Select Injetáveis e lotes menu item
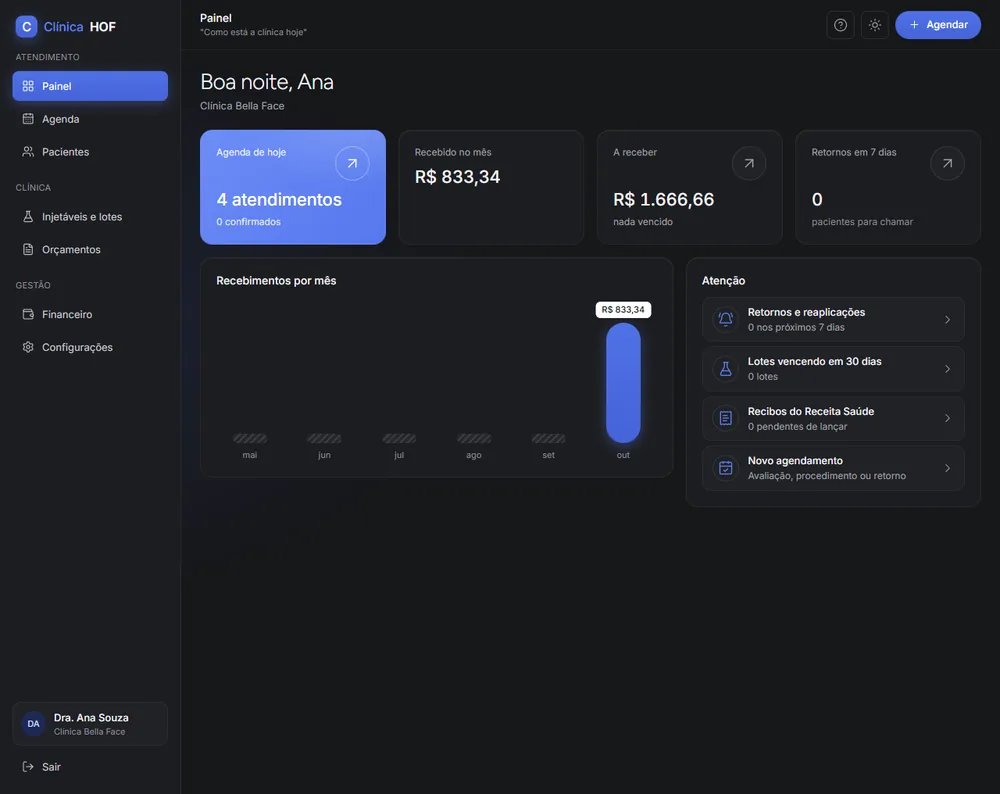 (x=90, y=217)
